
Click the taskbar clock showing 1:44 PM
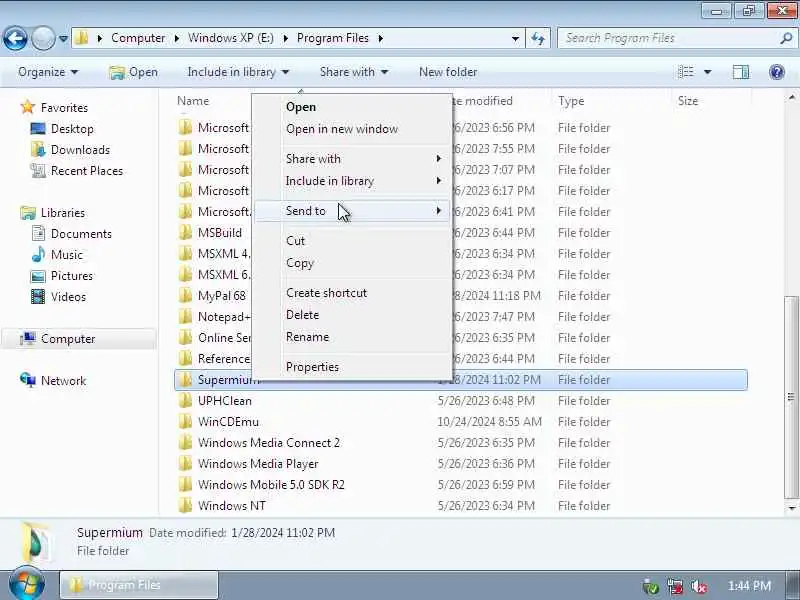tap(749, 586)
